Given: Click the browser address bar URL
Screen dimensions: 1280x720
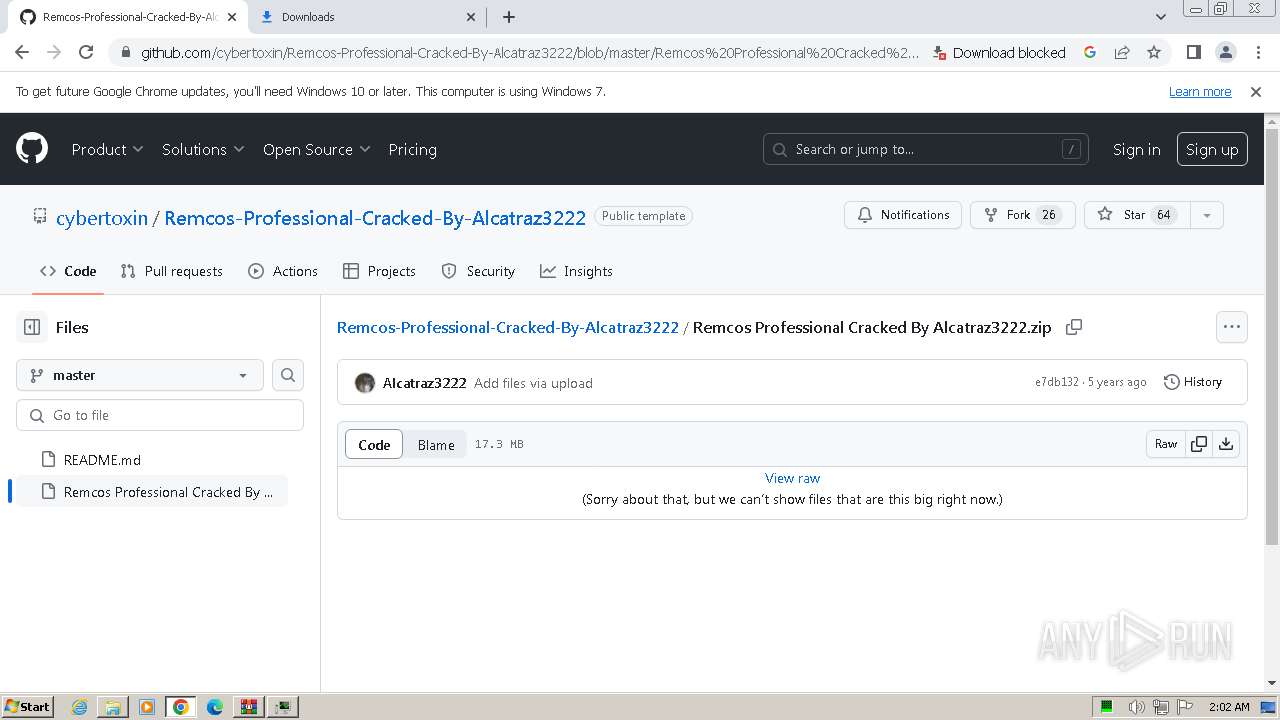Looking at the screenshot, I should pyautogui.click(x=529, y=53).
